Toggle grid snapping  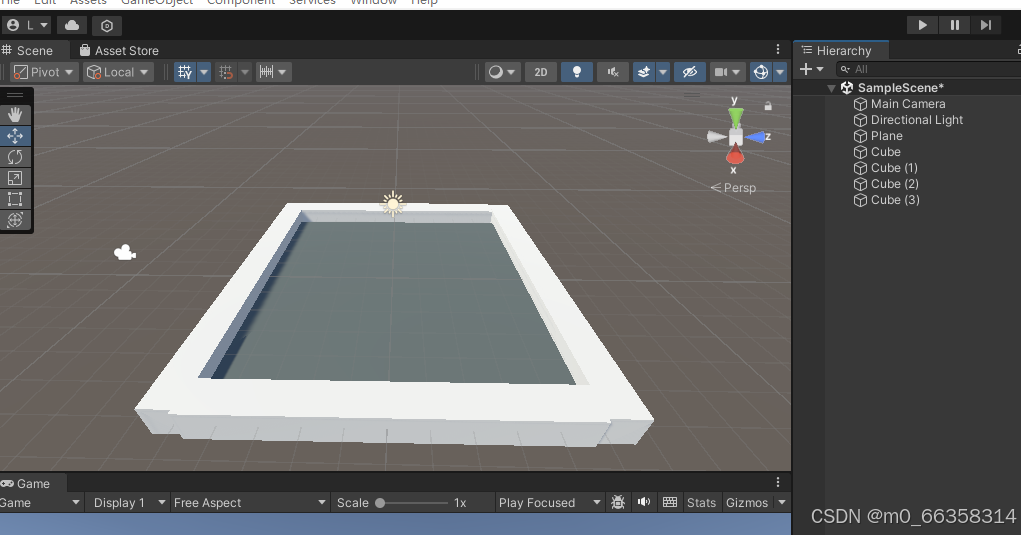[226, 72]
